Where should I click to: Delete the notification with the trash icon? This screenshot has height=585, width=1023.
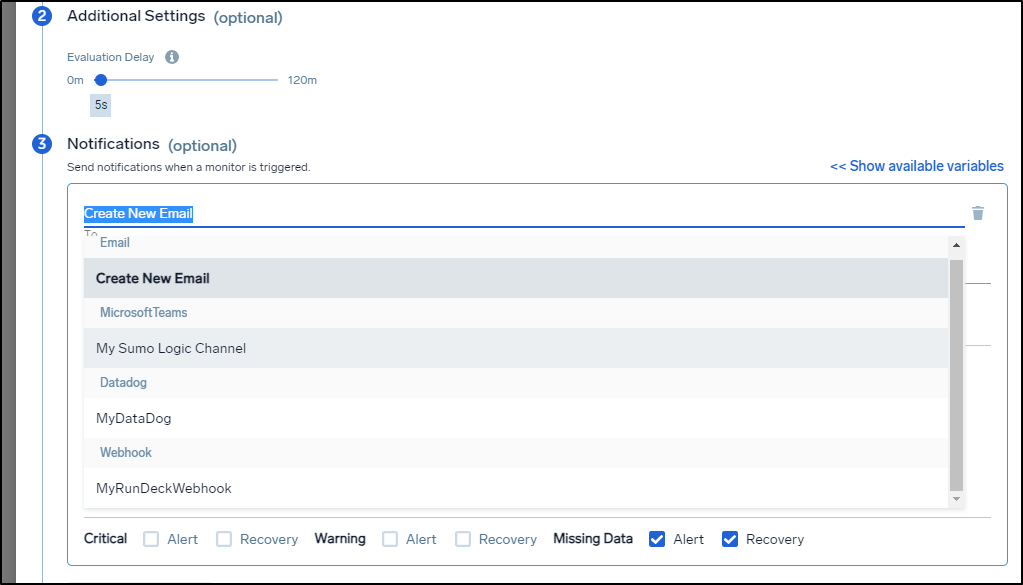[x=977, y=213]
